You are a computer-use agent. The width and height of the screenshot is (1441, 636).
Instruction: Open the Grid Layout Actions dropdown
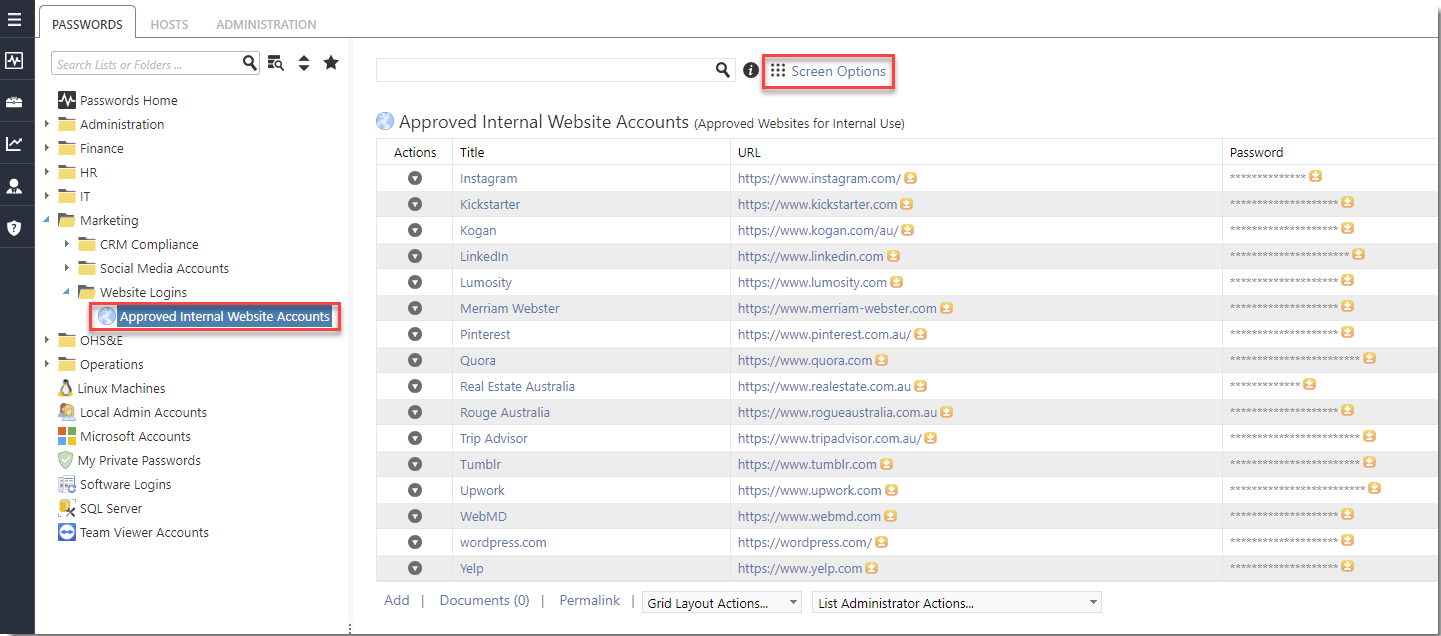click(721, 601)
